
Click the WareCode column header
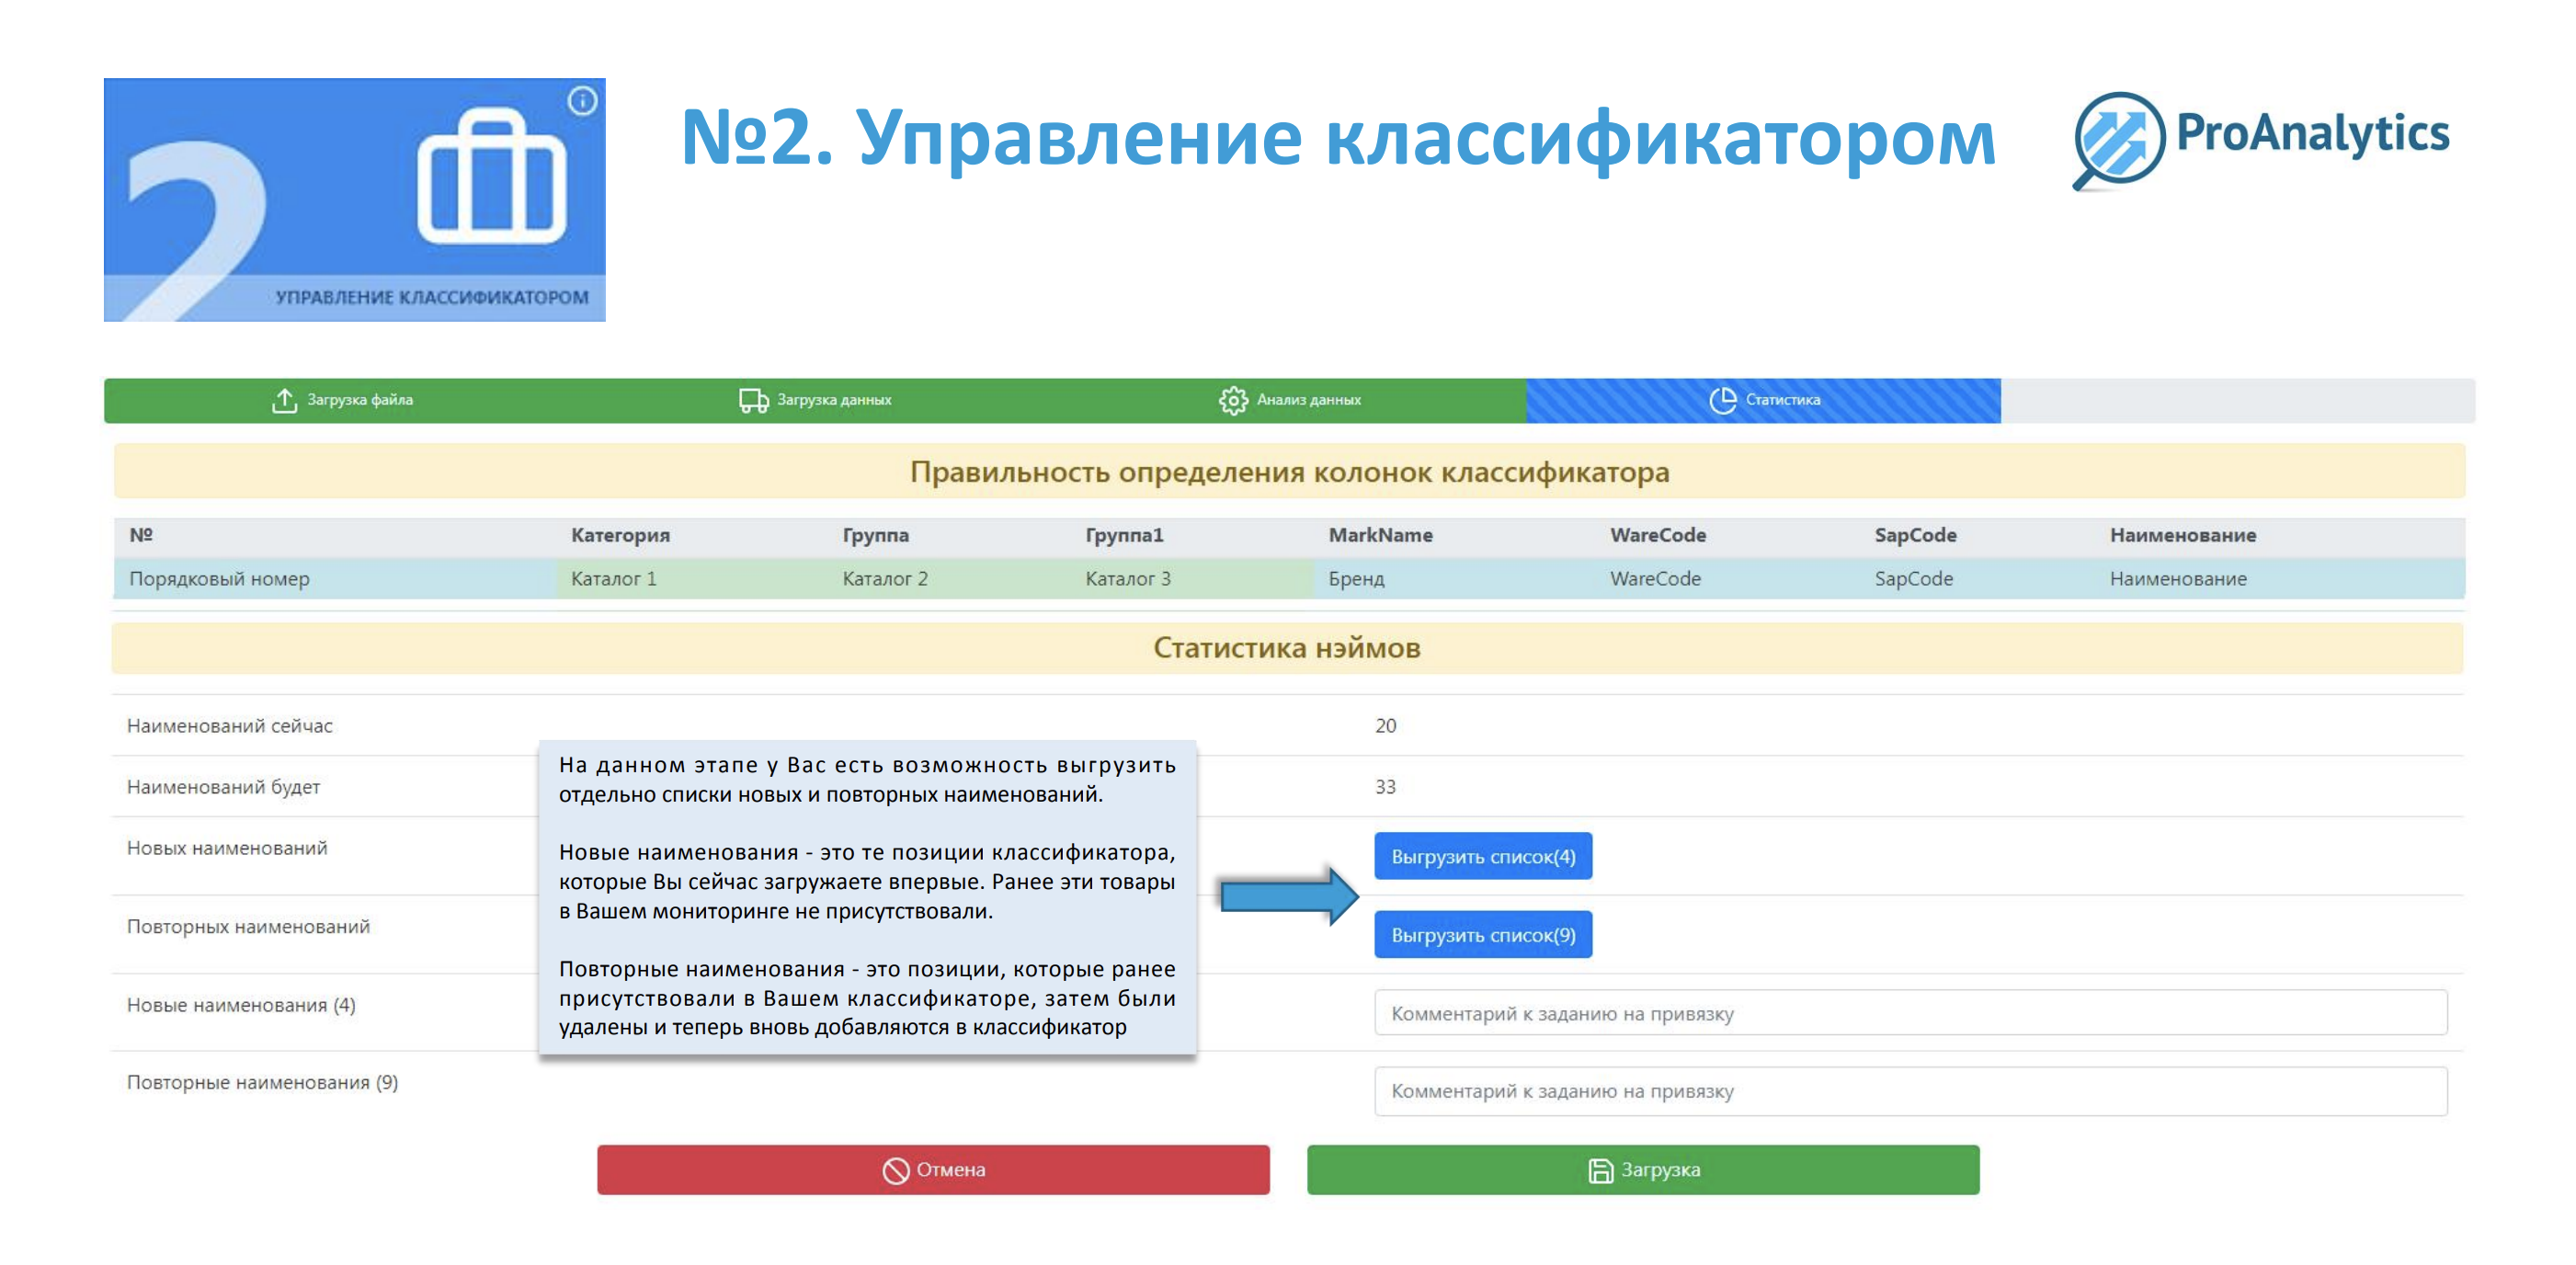point(1658,535)
